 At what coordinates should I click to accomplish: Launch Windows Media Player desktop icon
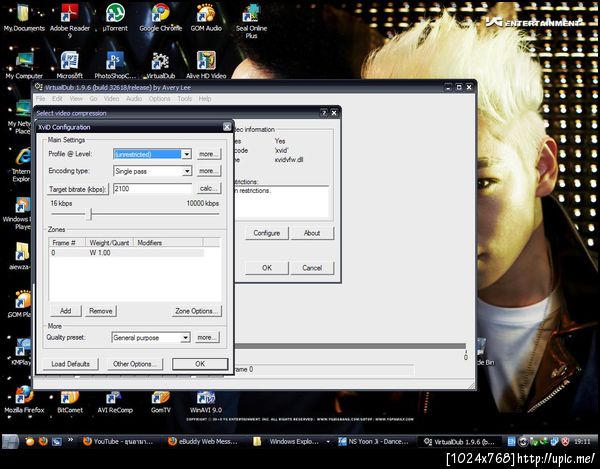(17, 213)
